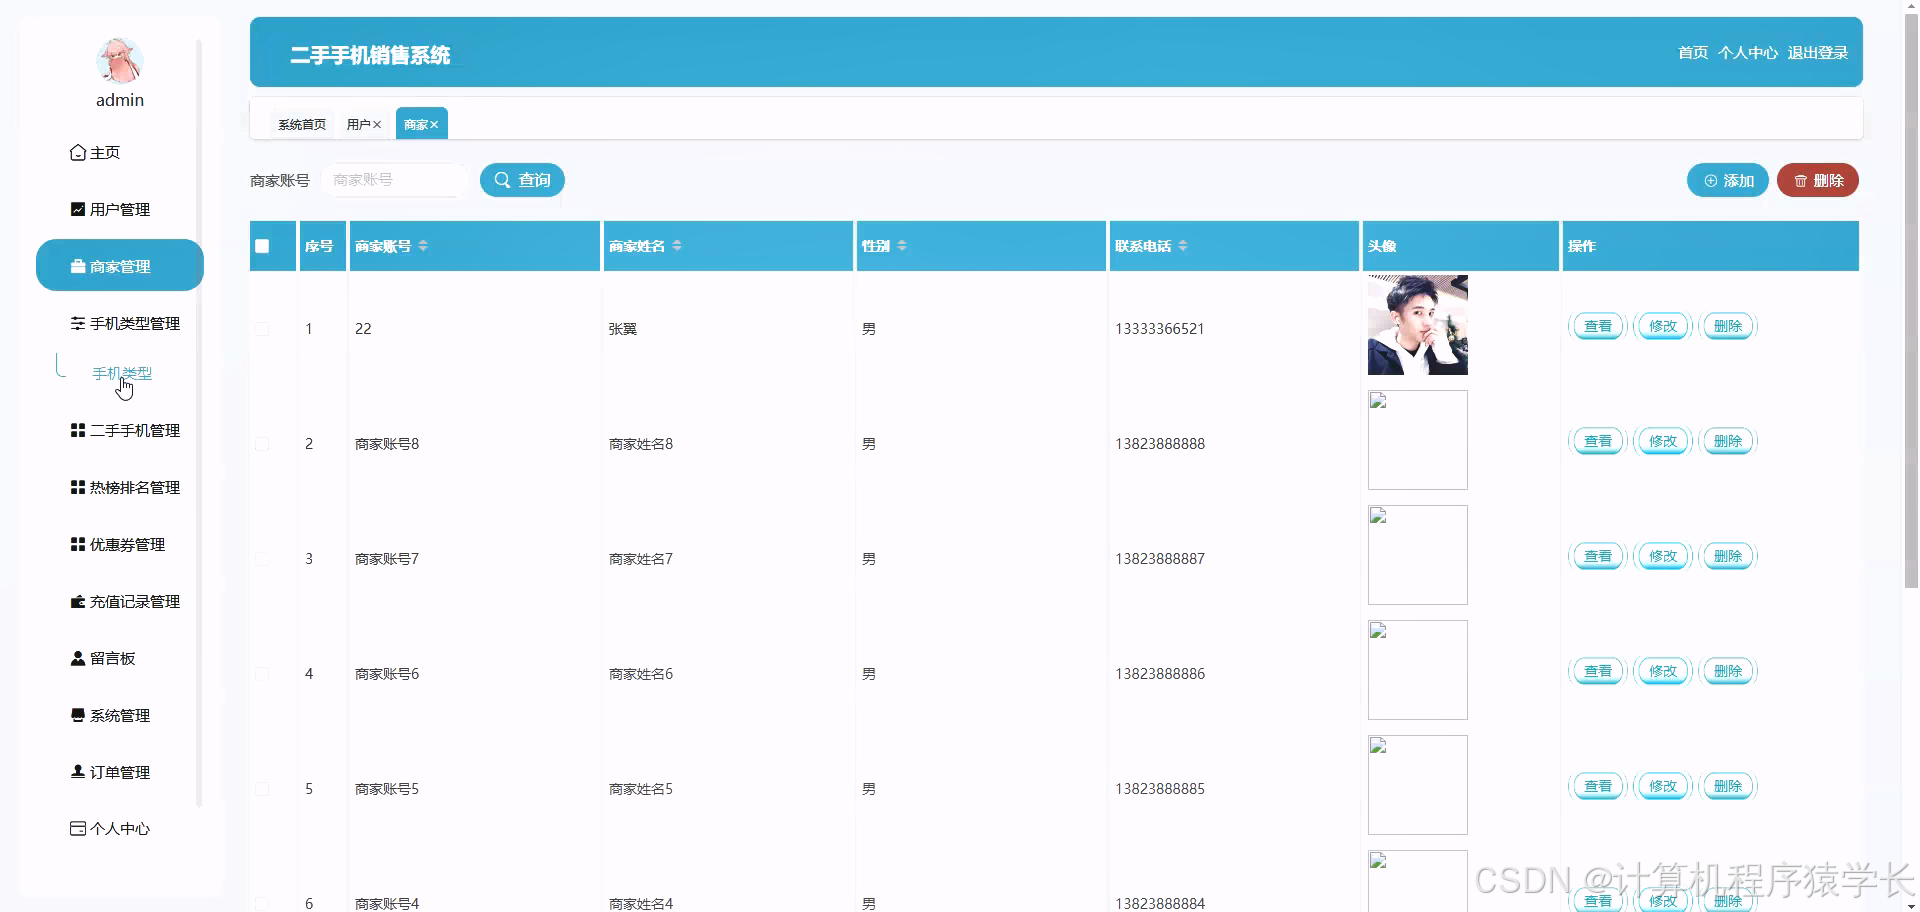Open the 手机类型 submenu link
Viewport: 1920px width, 912px height.
pyautogui.click(x=122, y=374)
